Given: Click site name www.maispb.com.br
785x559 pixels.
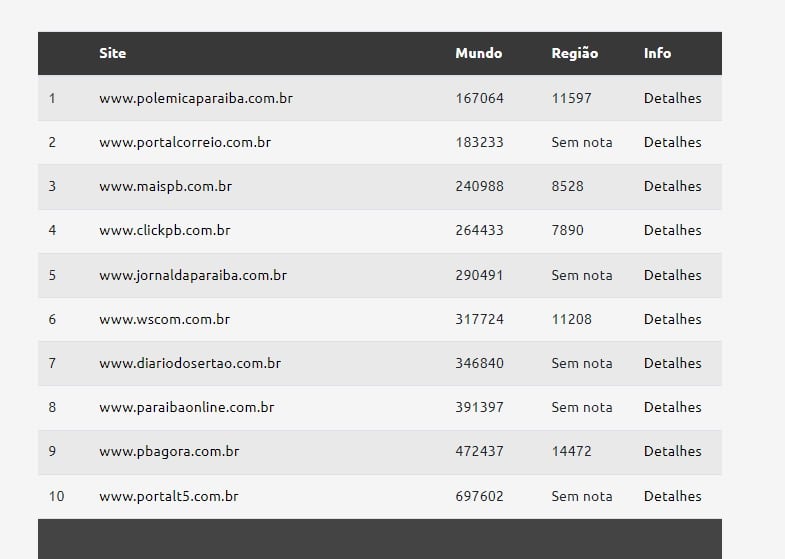Looking at the screenshot, I should point(165,187).
